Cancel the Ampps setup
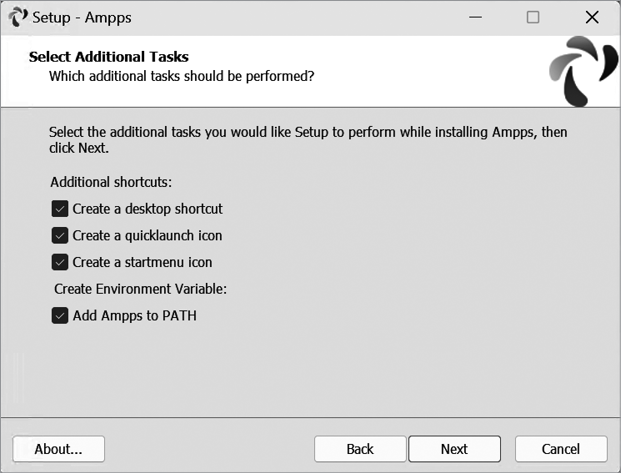This screenshot has height=473, width=621. pos(561,449)
